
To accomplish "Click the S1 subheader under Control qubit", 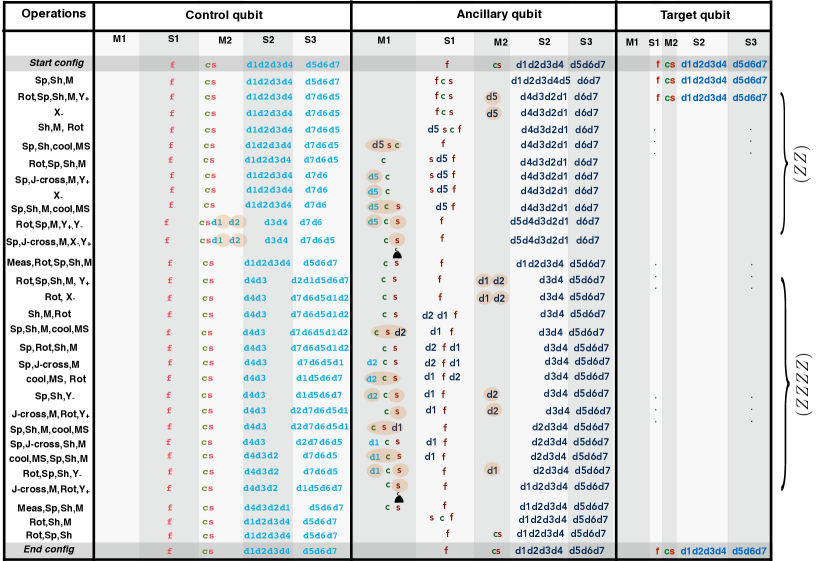I will pos(173,38).
